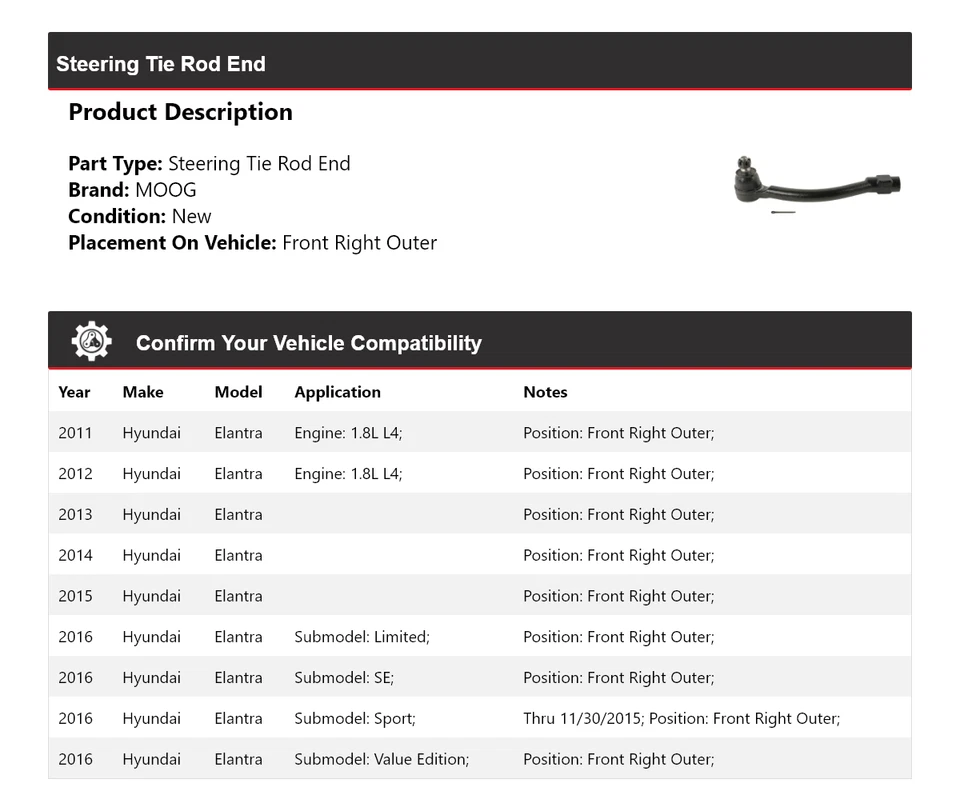960x811 pixels.
Task: Click the Steering Tie Rod End header
Action: (161, 64)
